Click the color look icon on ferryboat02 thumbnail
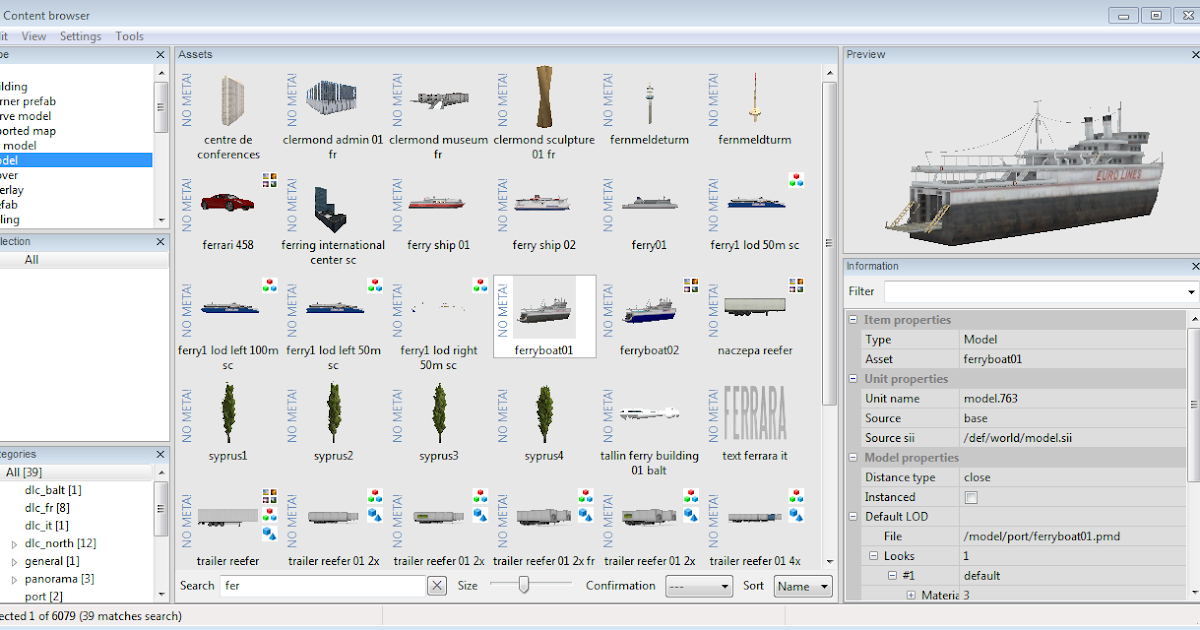 point(691,285)
